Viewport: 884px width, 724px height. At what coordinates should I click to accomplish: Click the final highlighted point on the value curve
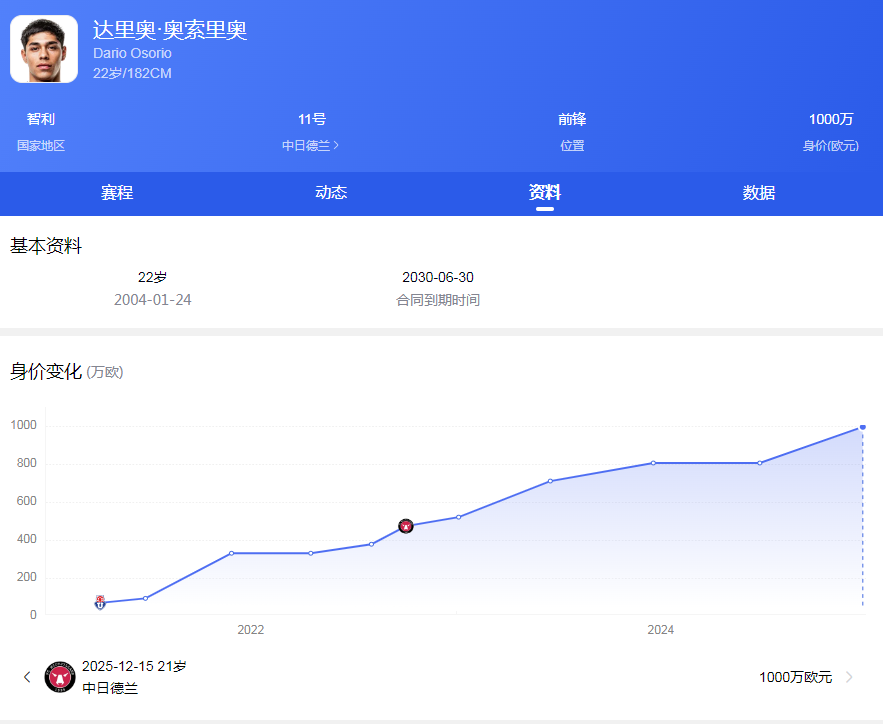click(861, 427)
